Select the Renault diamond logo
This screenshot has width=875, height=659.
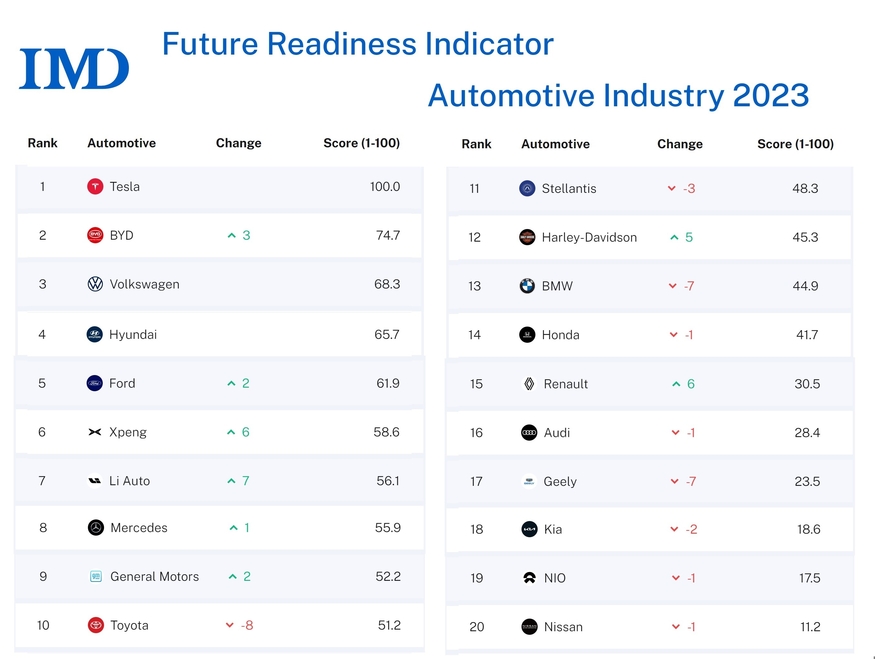529,384
